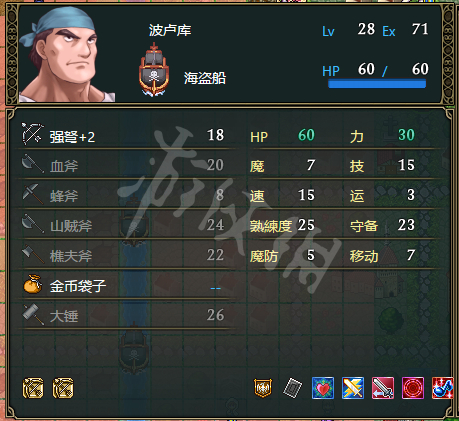Click the gray card icon
The height and width of the screenshot is (421, 459).
293,388
